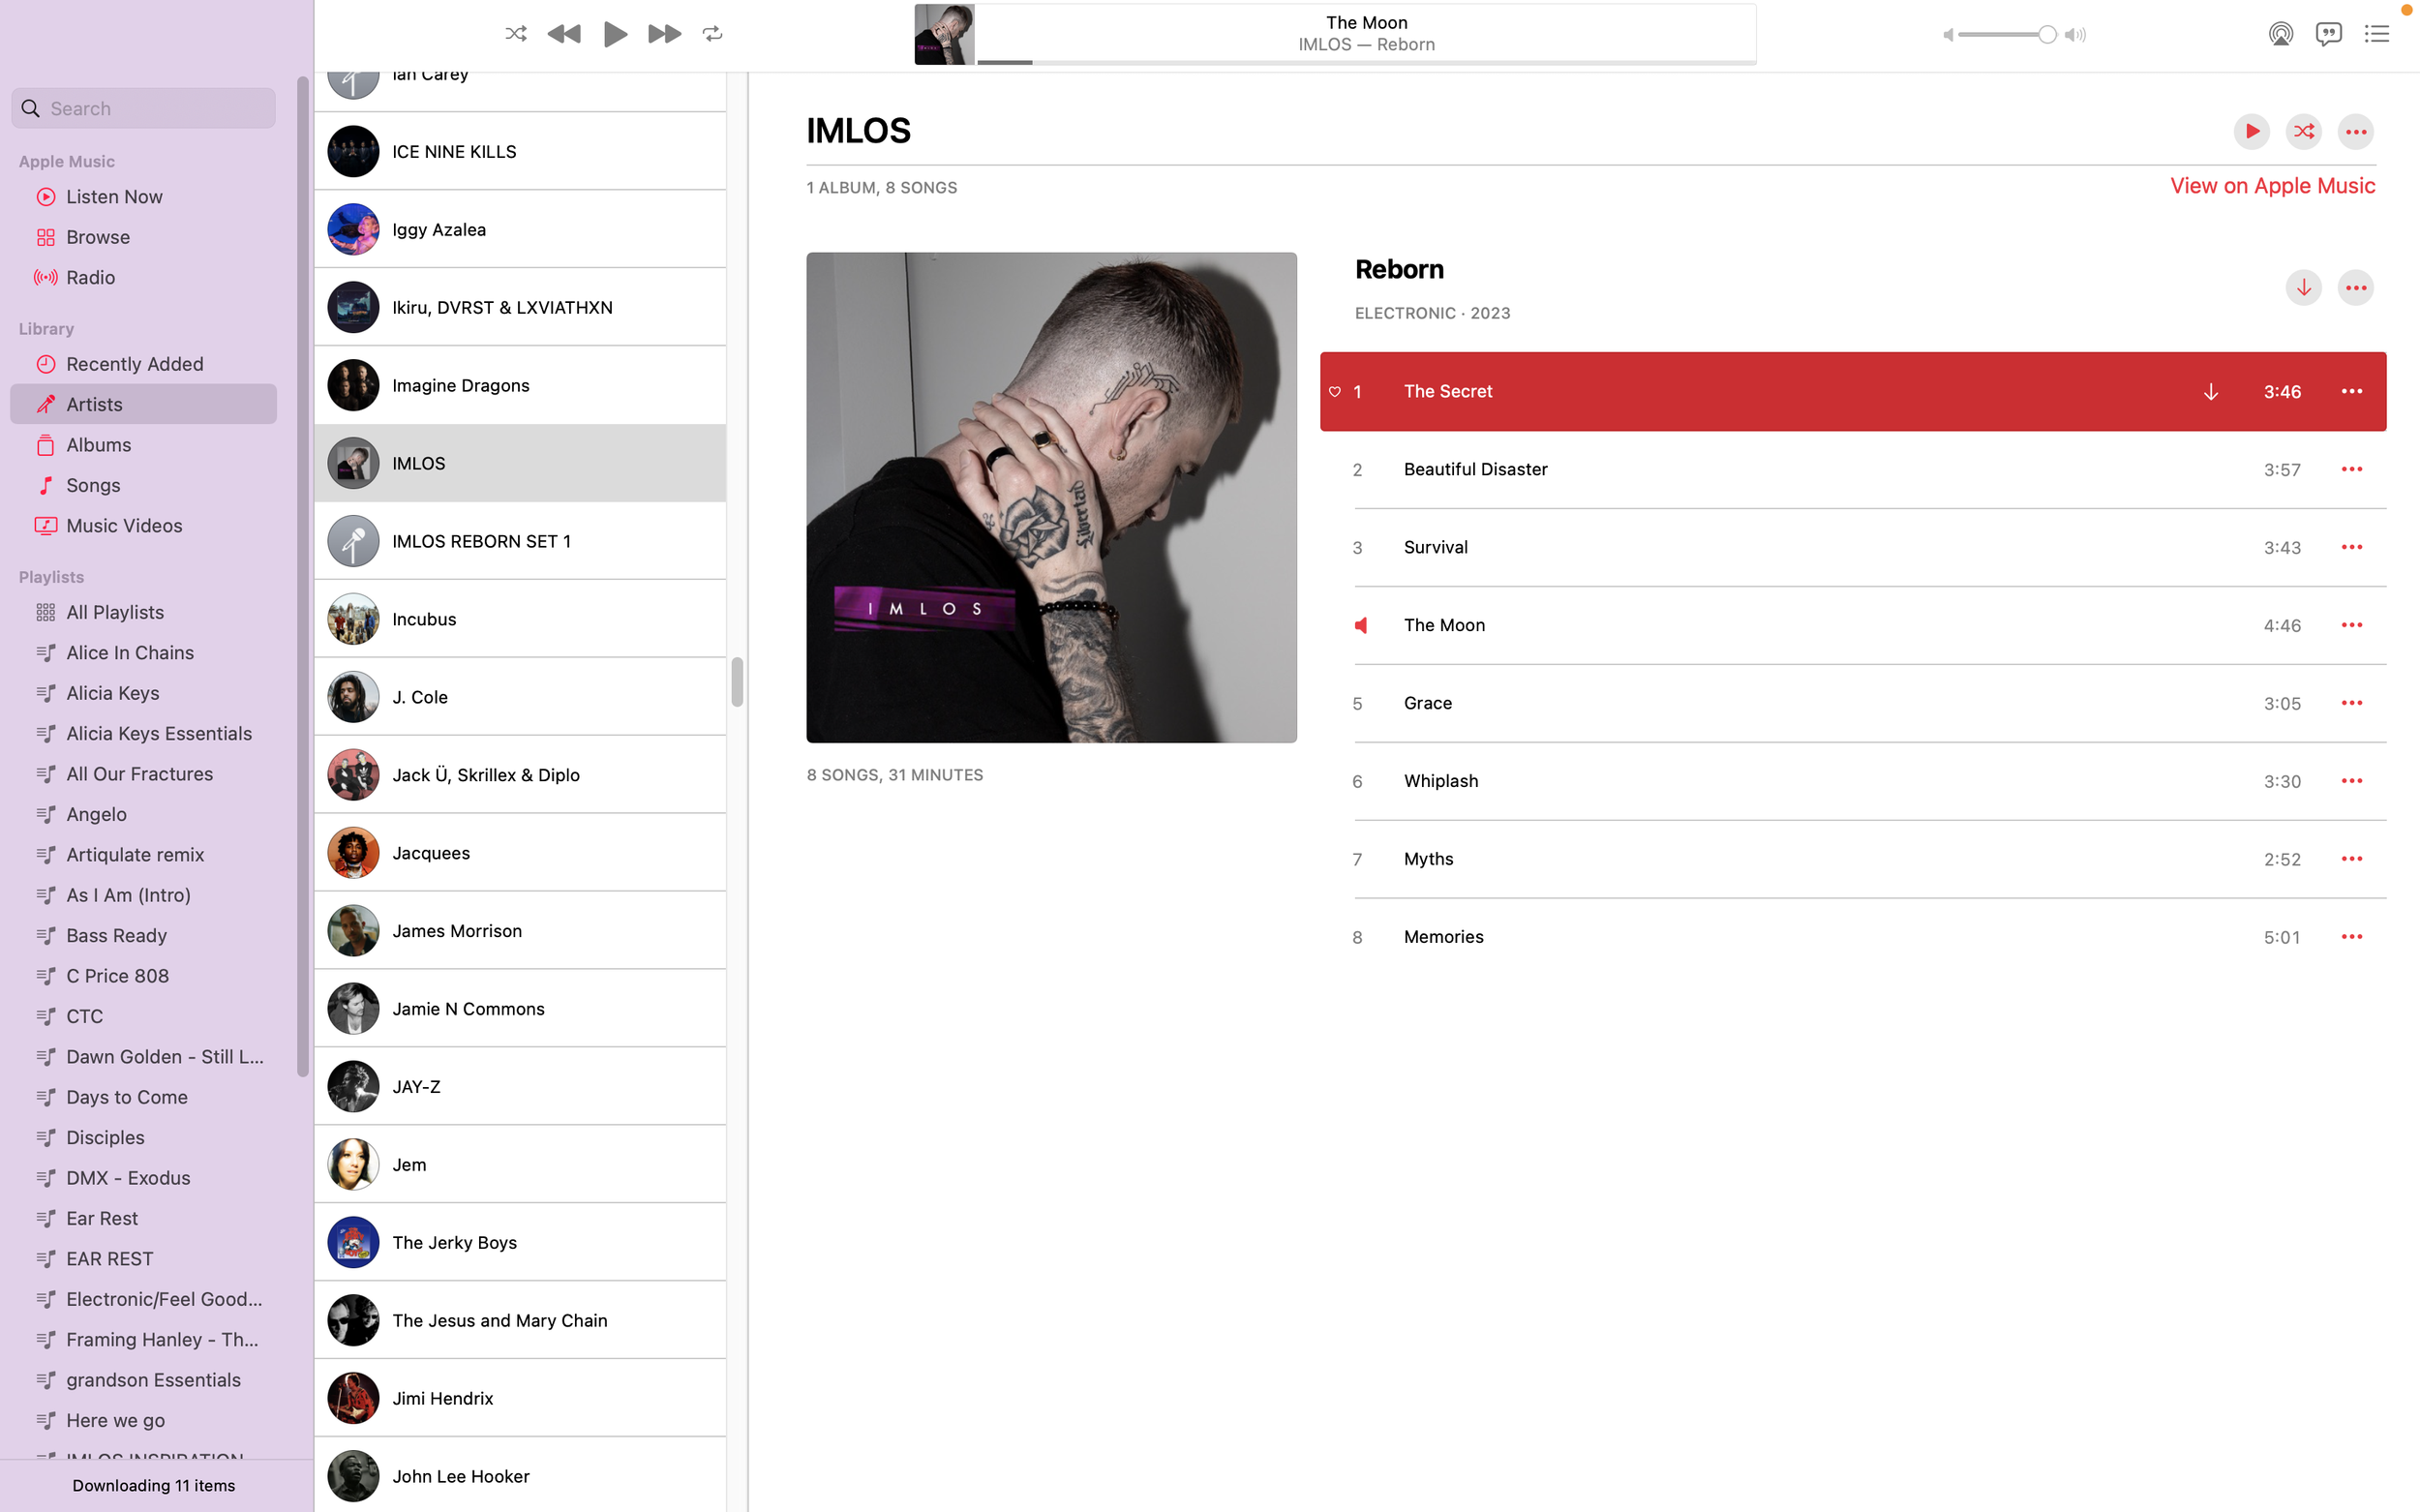This screenshot has height=1512, width=2420.
Task: Select Imagine Dragons in the artist list
Action: click(520, 385)
